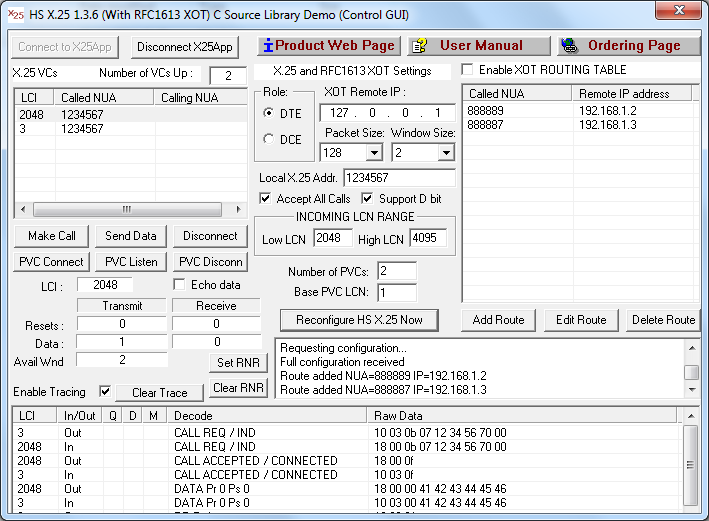Open the Ordering Page

[x=629, y=46]
